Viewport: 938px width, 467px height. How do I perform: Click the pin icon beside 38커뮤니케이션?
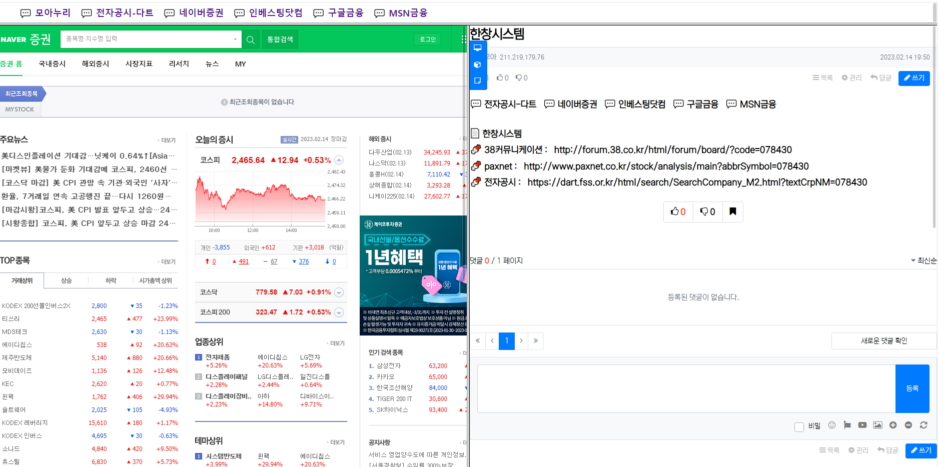point(476,149)
